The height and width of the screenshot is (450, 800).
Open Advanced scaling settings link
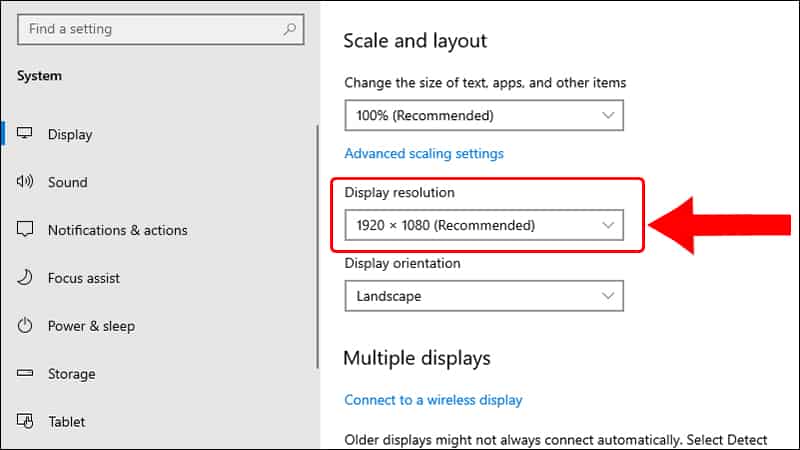424,154
